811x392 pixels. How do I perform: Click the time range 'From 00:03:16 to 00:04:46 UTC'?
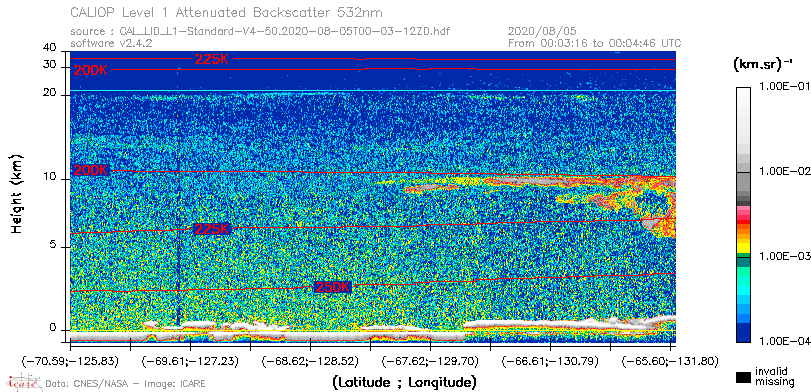pos(594,43)
